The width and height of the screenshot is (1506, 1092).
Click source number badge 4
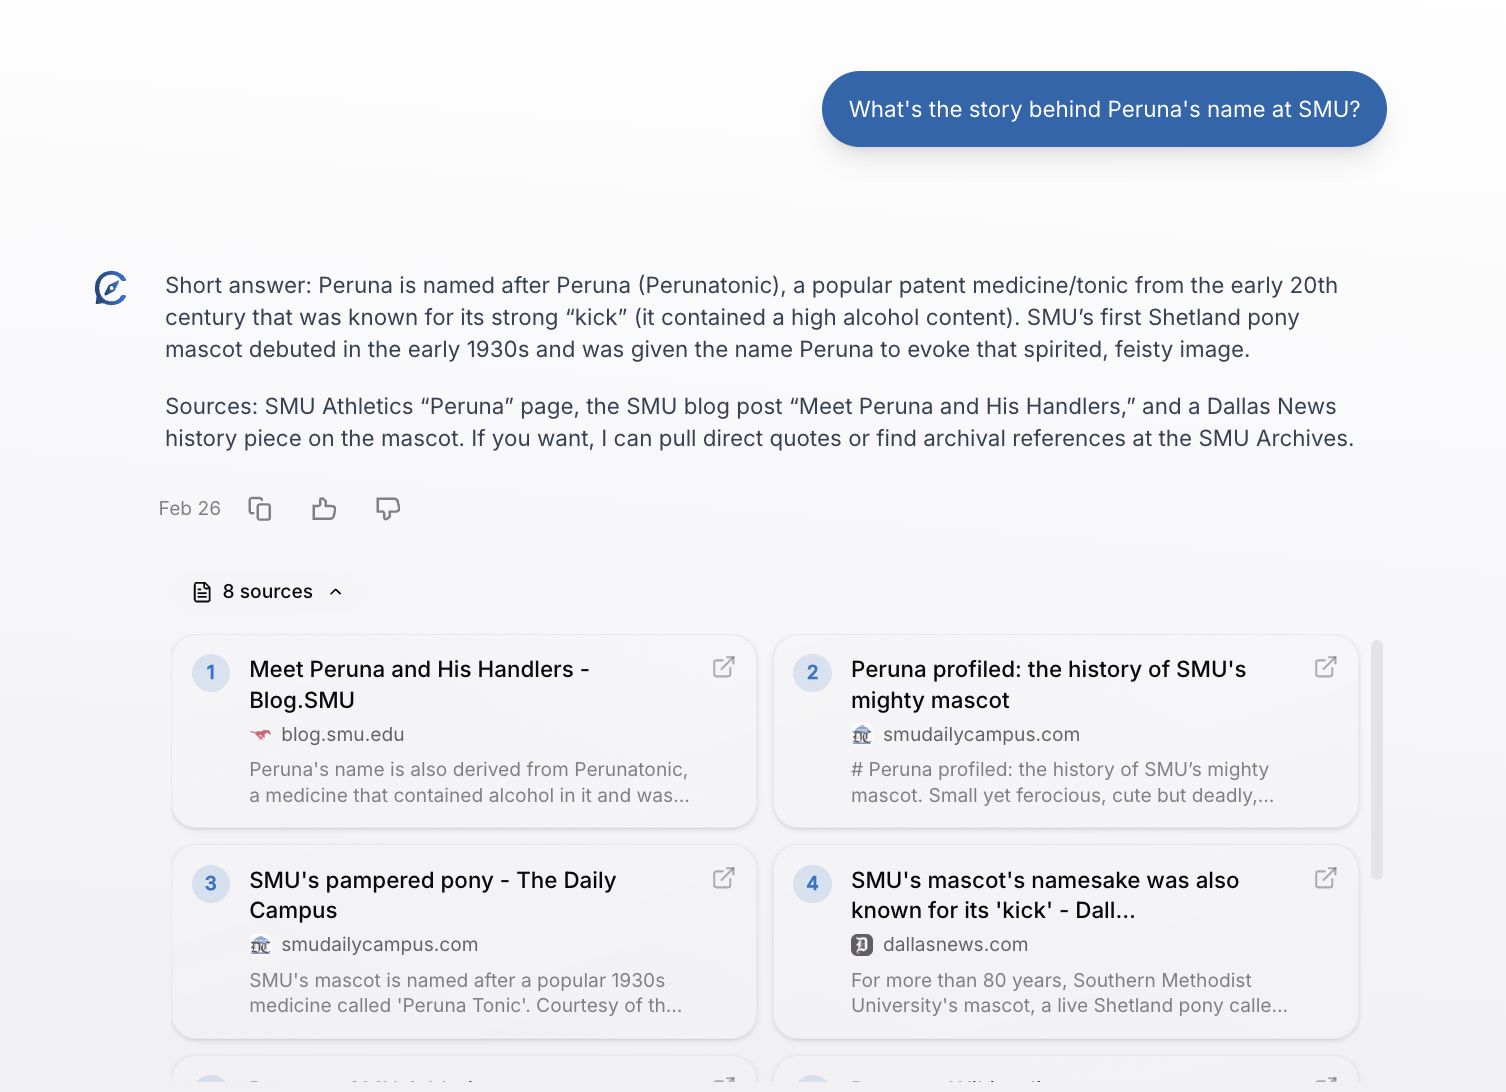coord(813,884)
